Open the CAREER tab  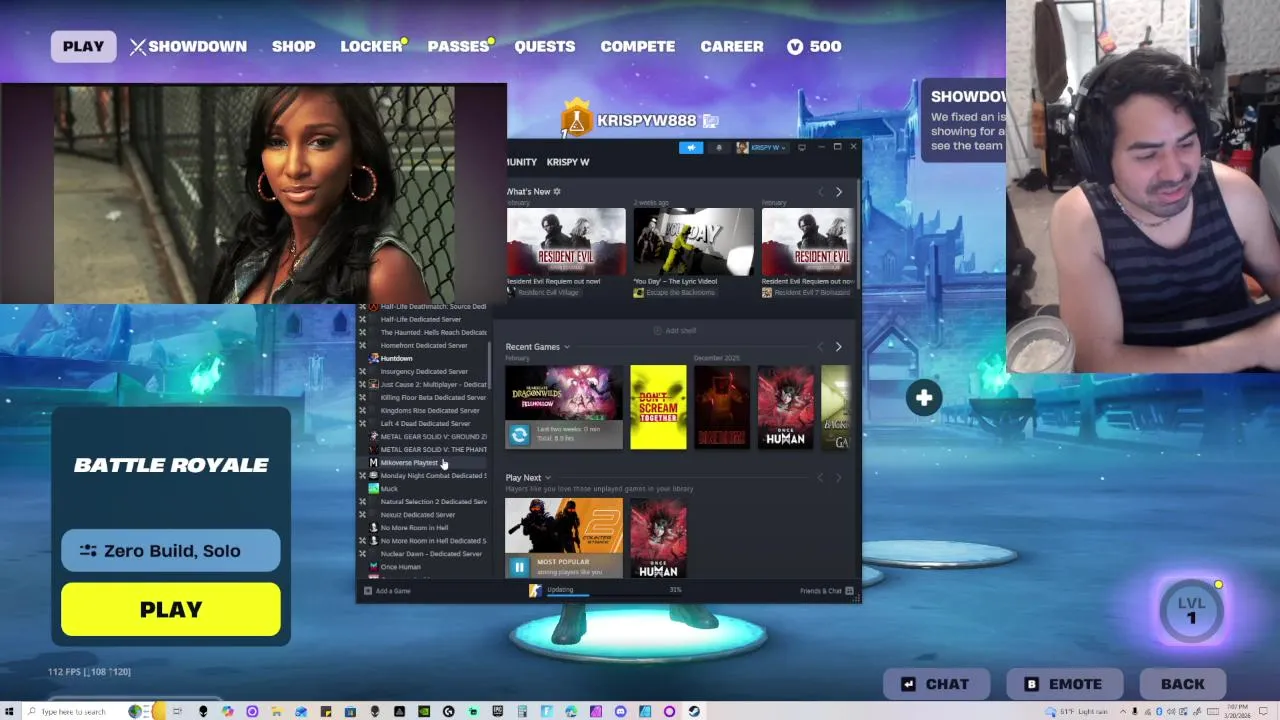(732, 47)
